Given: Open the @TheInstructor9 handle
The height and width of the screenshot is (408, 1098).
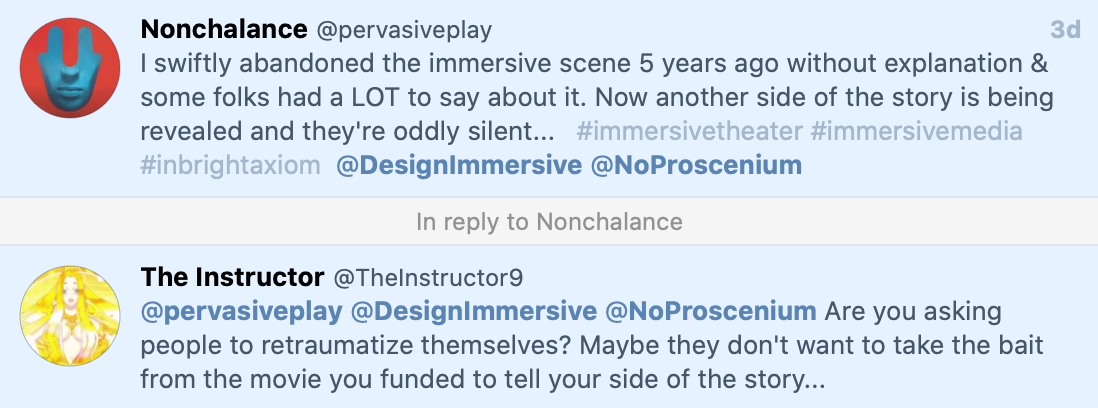Looking at the screenshot, I should point(428,277).
